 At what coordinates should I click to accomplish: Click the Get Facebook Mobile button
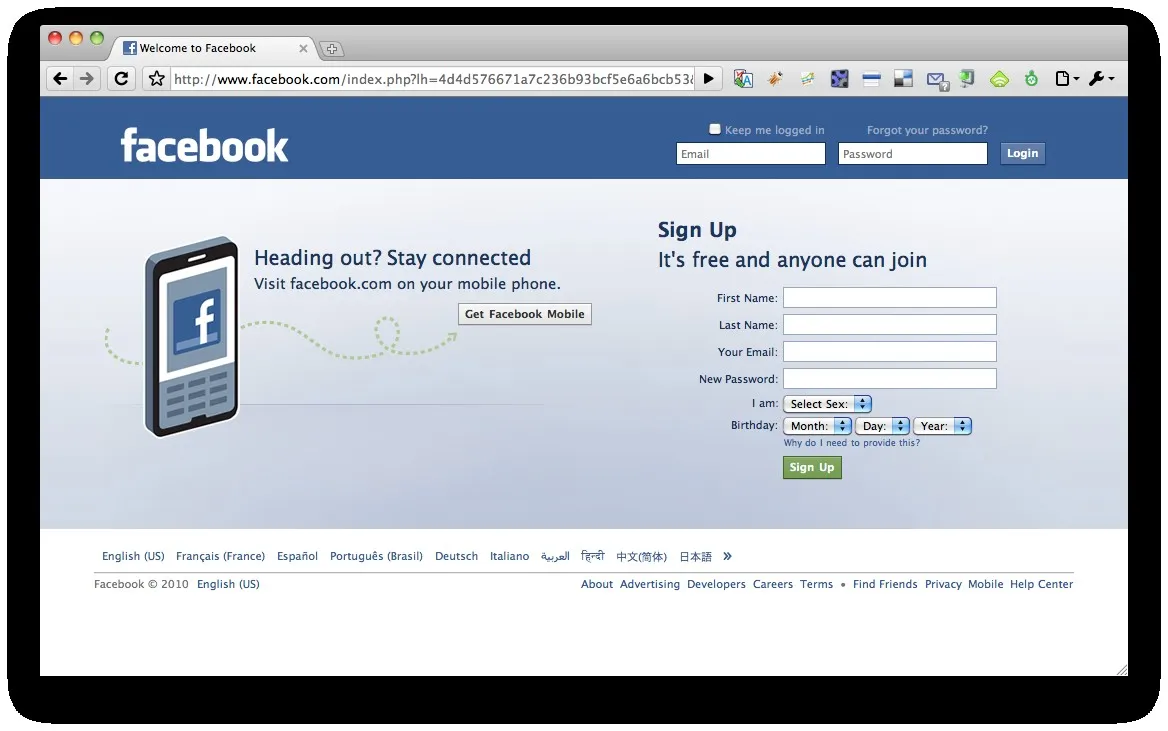pos(524,314)
